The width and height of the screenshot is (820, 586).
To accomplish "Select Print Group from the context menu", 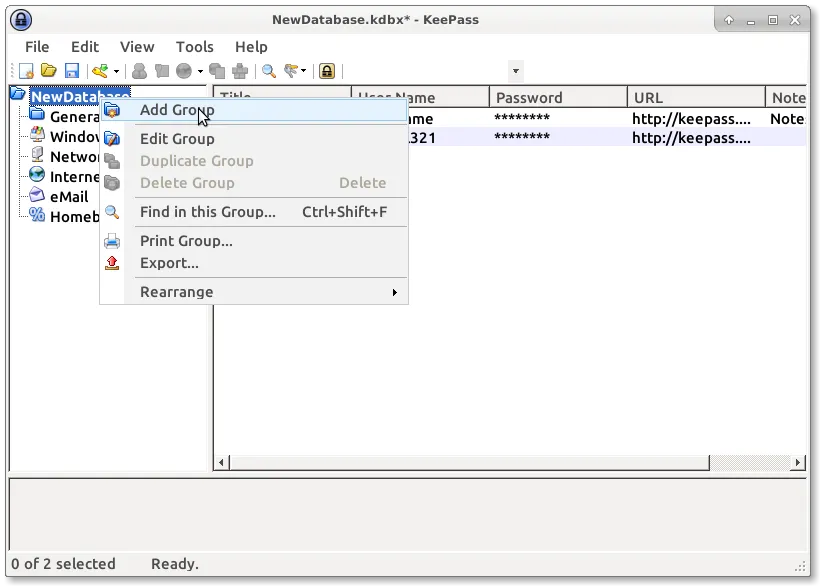I will 186,241.
